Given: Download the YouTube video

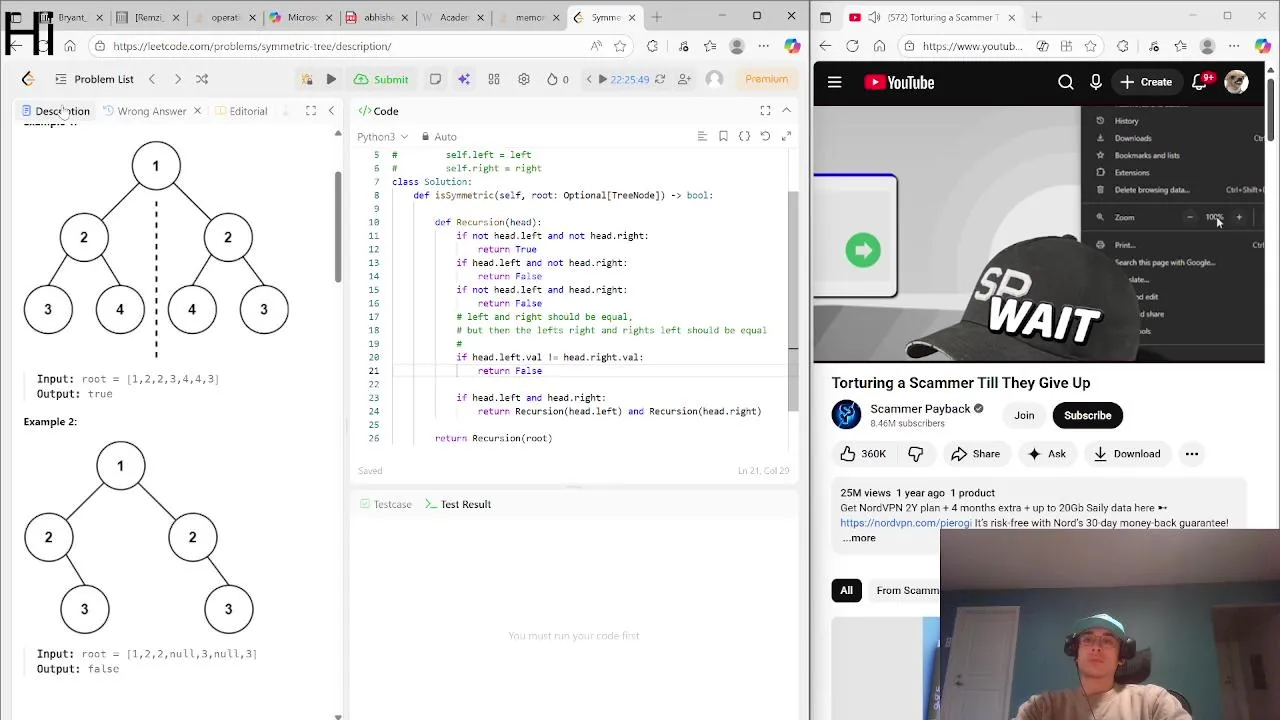Looking at the screenshot, I should pyautogui.click(x=1127, y=454).
